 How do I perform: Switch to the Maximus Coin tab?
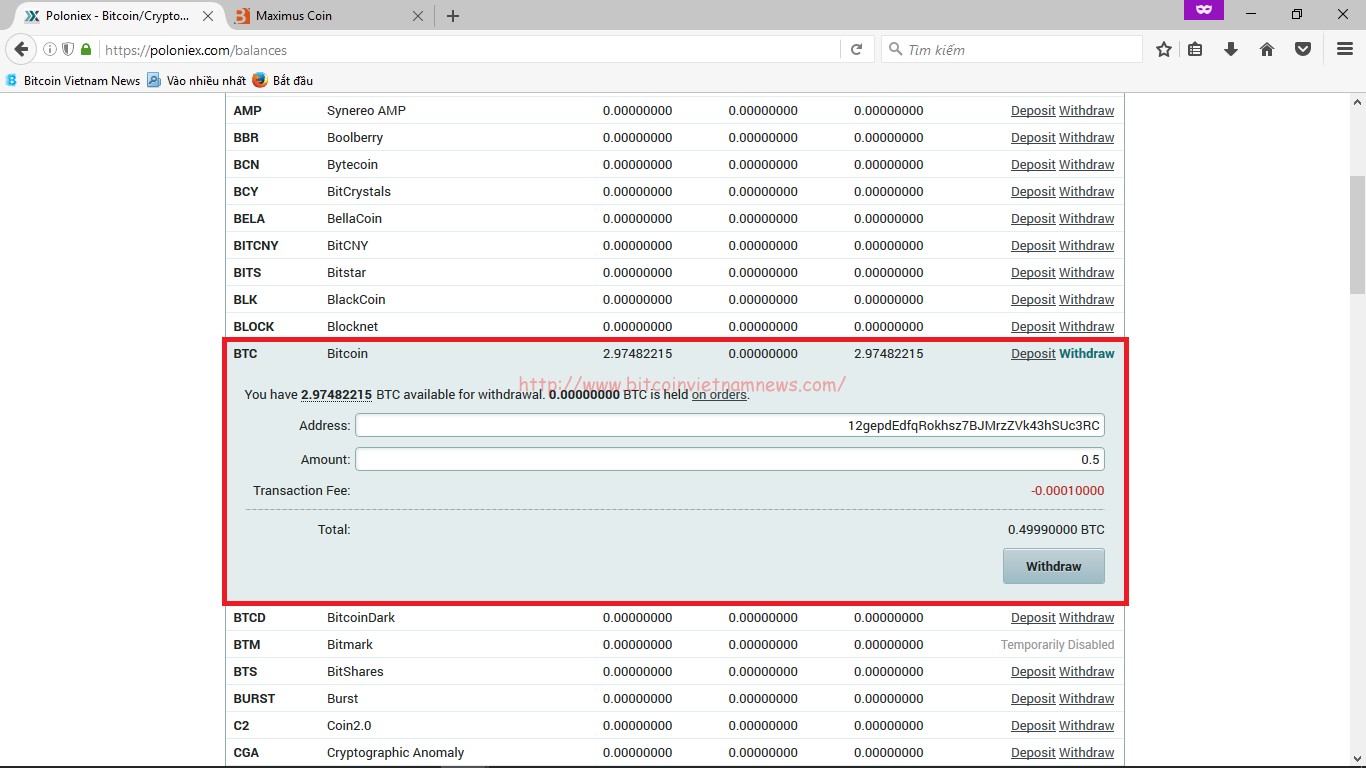(x=329, y=16)
